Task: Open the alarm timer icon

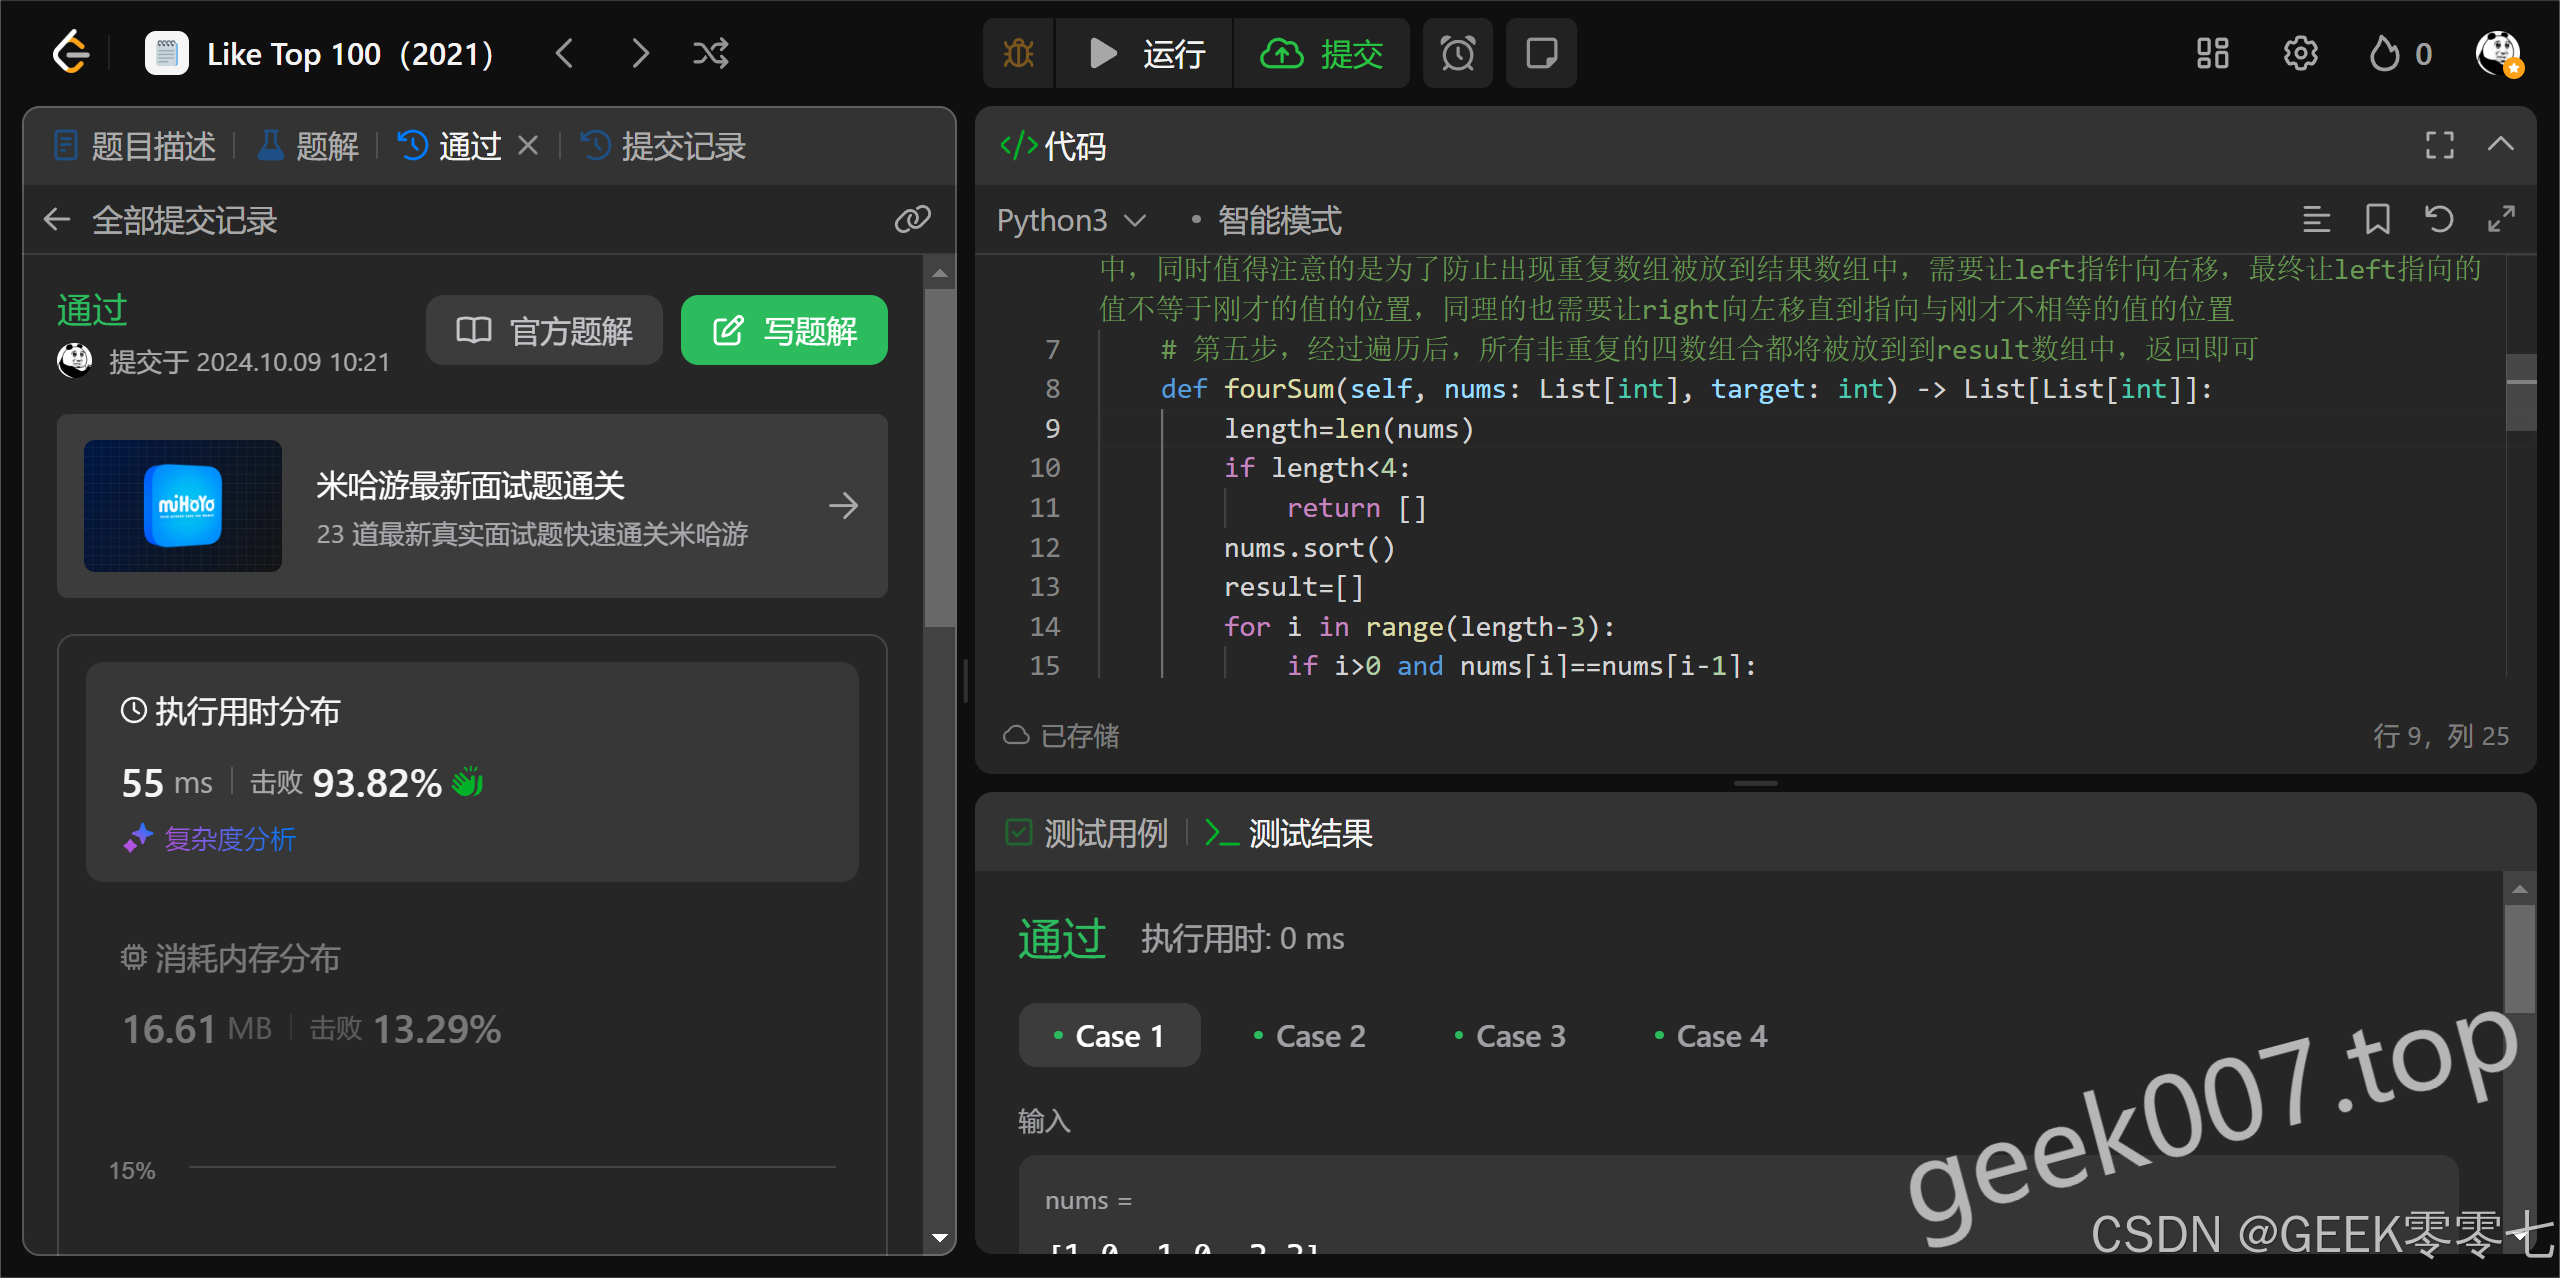Action: pos(1457,53)
